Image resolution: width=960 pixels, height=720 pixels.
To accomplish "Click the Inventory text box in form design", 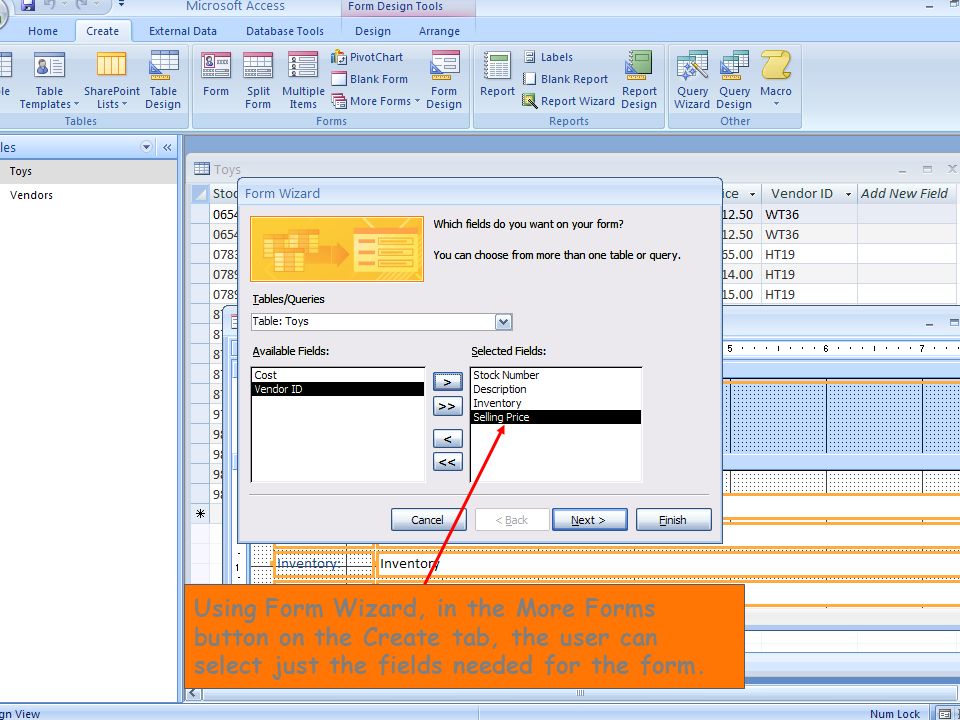I will (x=667, y=564).
